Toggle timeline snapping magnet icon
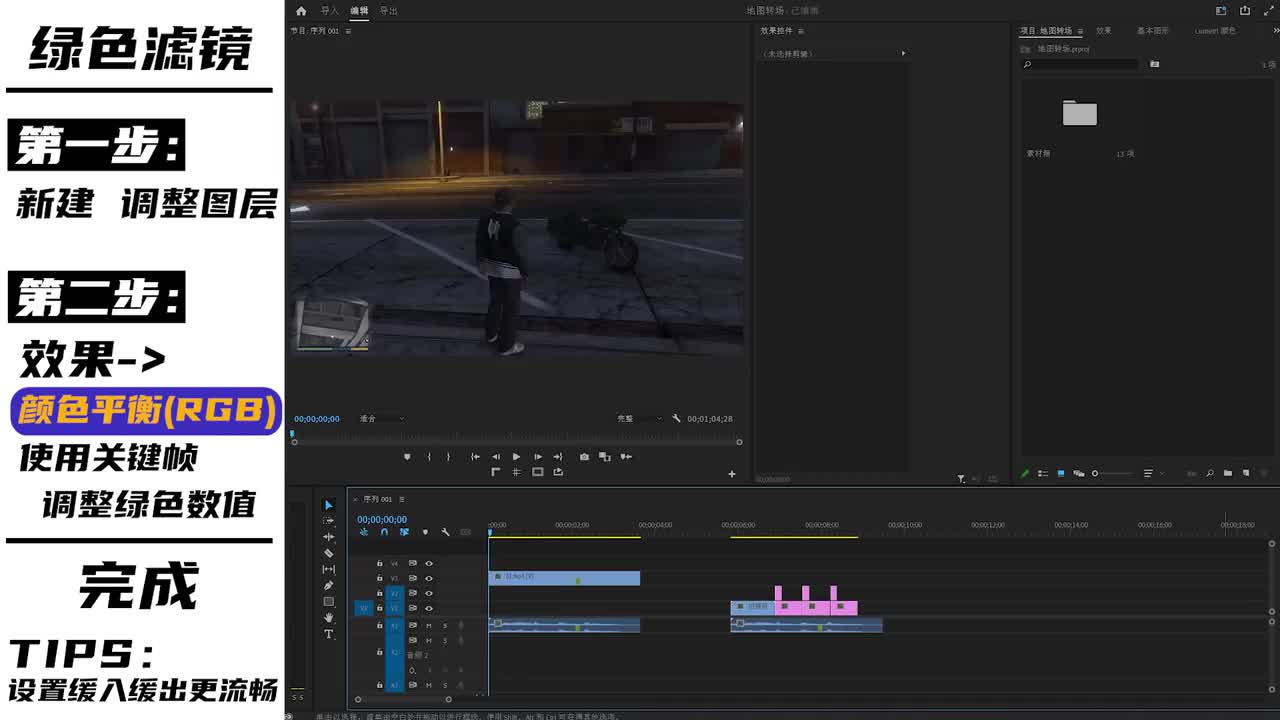Screen dimensions: 1280x720 [384, 532]
